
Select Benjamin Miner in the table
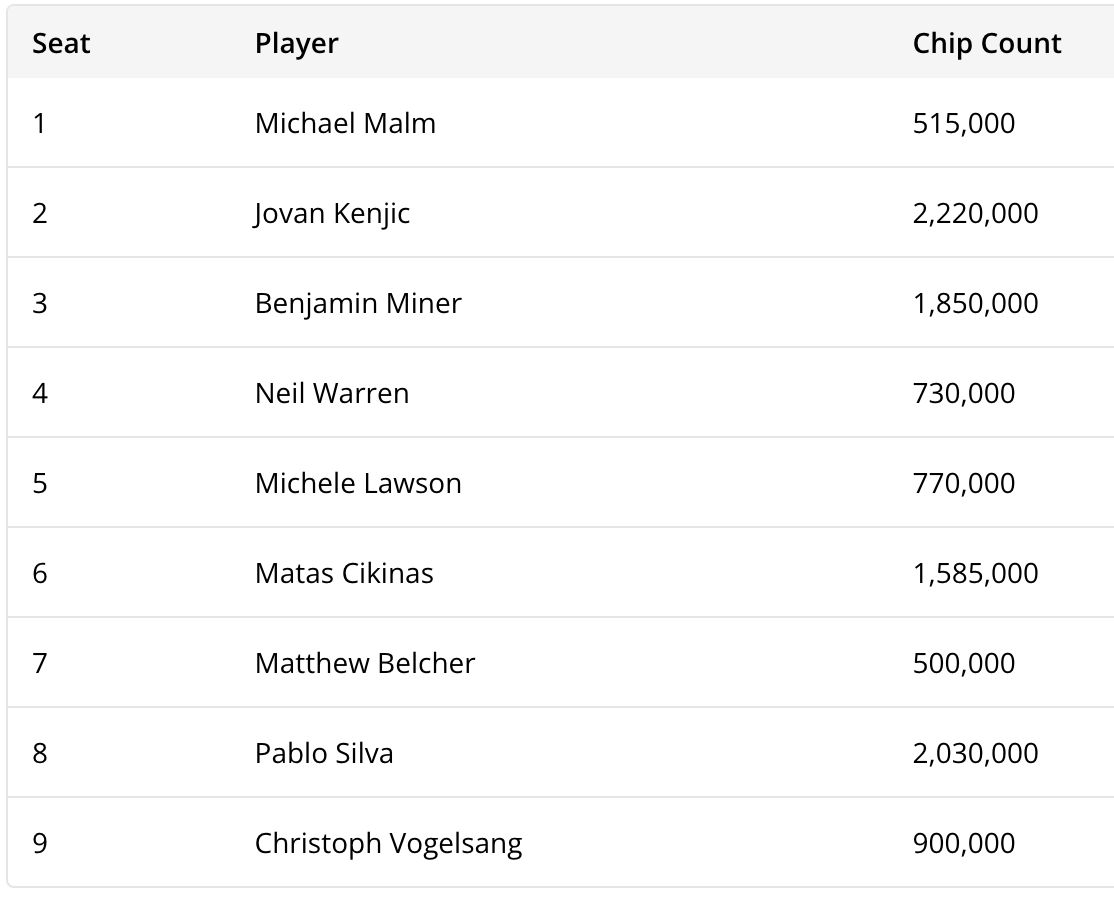[358, 304]
